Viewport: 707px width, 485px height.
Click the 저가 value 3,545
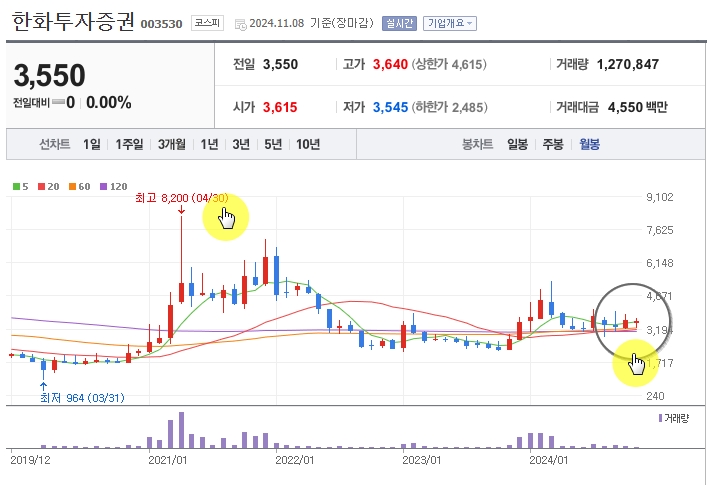pos(390,107)
